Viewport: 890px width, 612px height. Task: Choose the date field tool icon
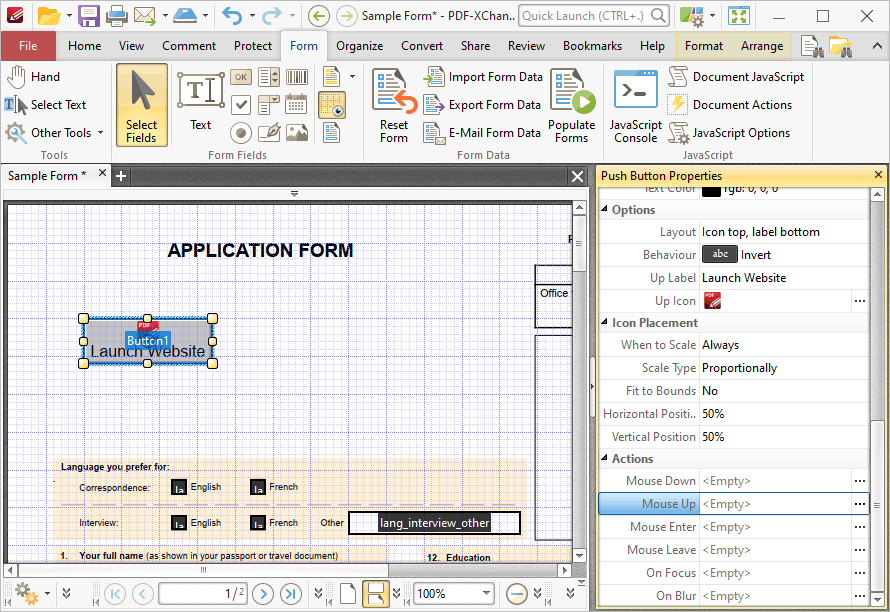click(x=296, y=104)
